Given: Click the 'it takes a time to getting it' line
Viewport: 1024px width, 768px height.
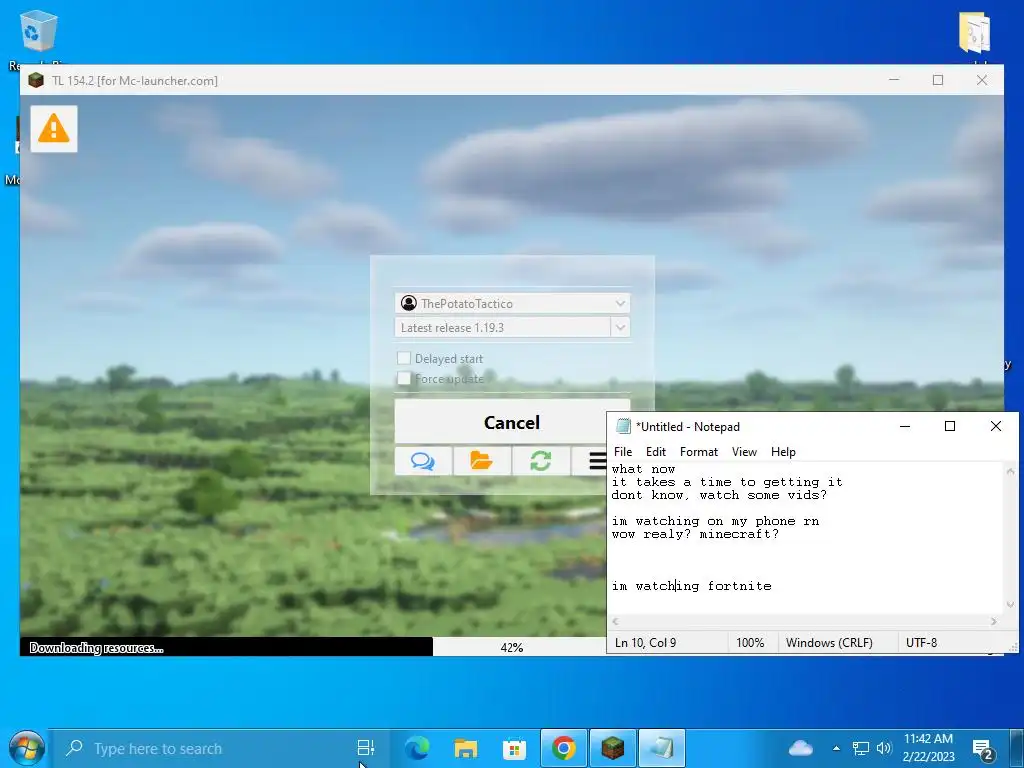Looking at the screenshot, I should click(x=727, y=482).
